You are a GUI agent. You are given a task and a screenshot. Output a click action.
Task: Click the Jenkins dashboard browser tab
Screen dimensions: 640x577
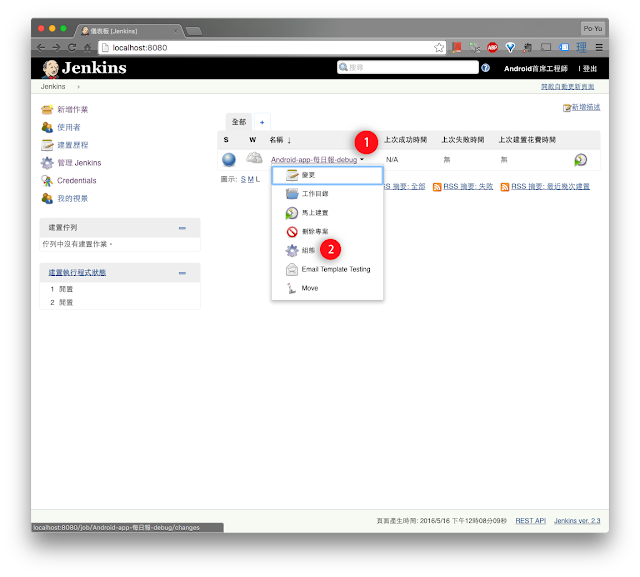coord(130,31)
